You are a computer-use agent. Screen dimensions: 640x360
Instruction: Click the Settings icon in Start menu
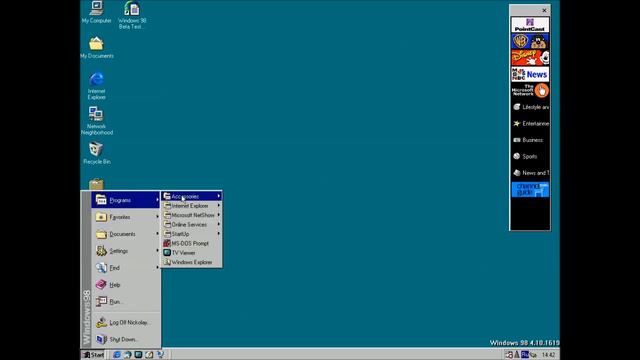(x=101, y=251)
